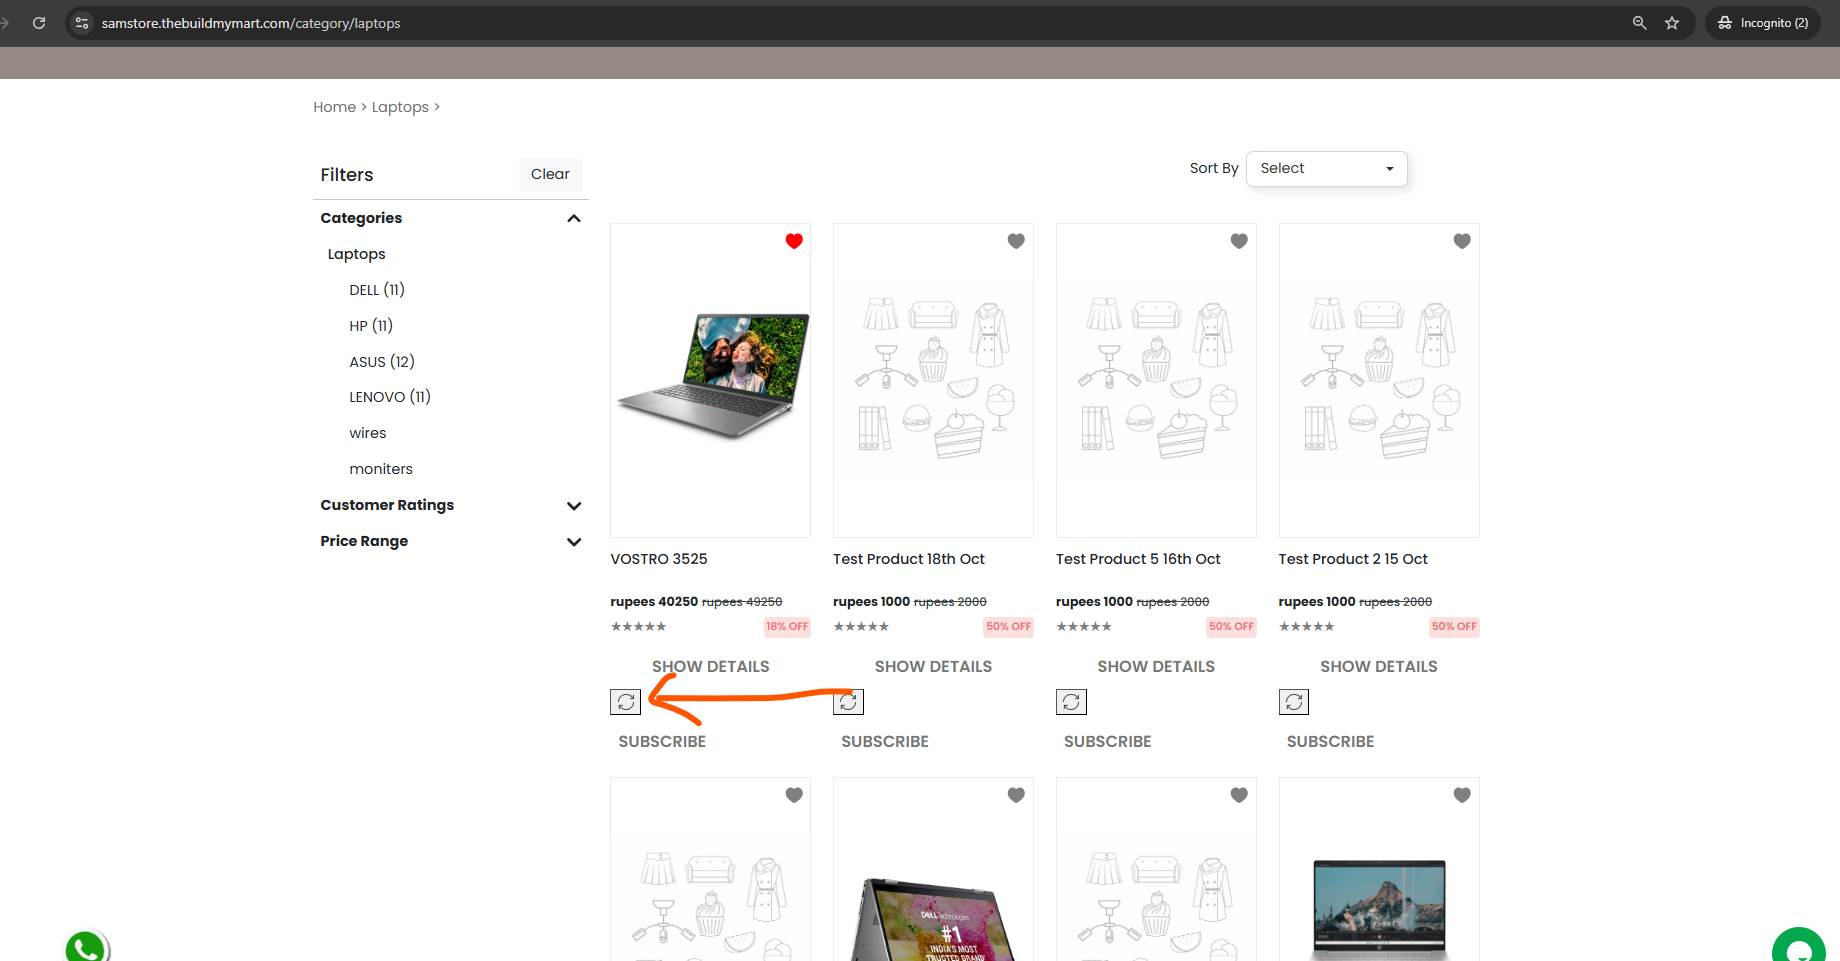The image size is (1840, 961).
Task: Open the Incognito (2) window indicator
Action: 1763,23
